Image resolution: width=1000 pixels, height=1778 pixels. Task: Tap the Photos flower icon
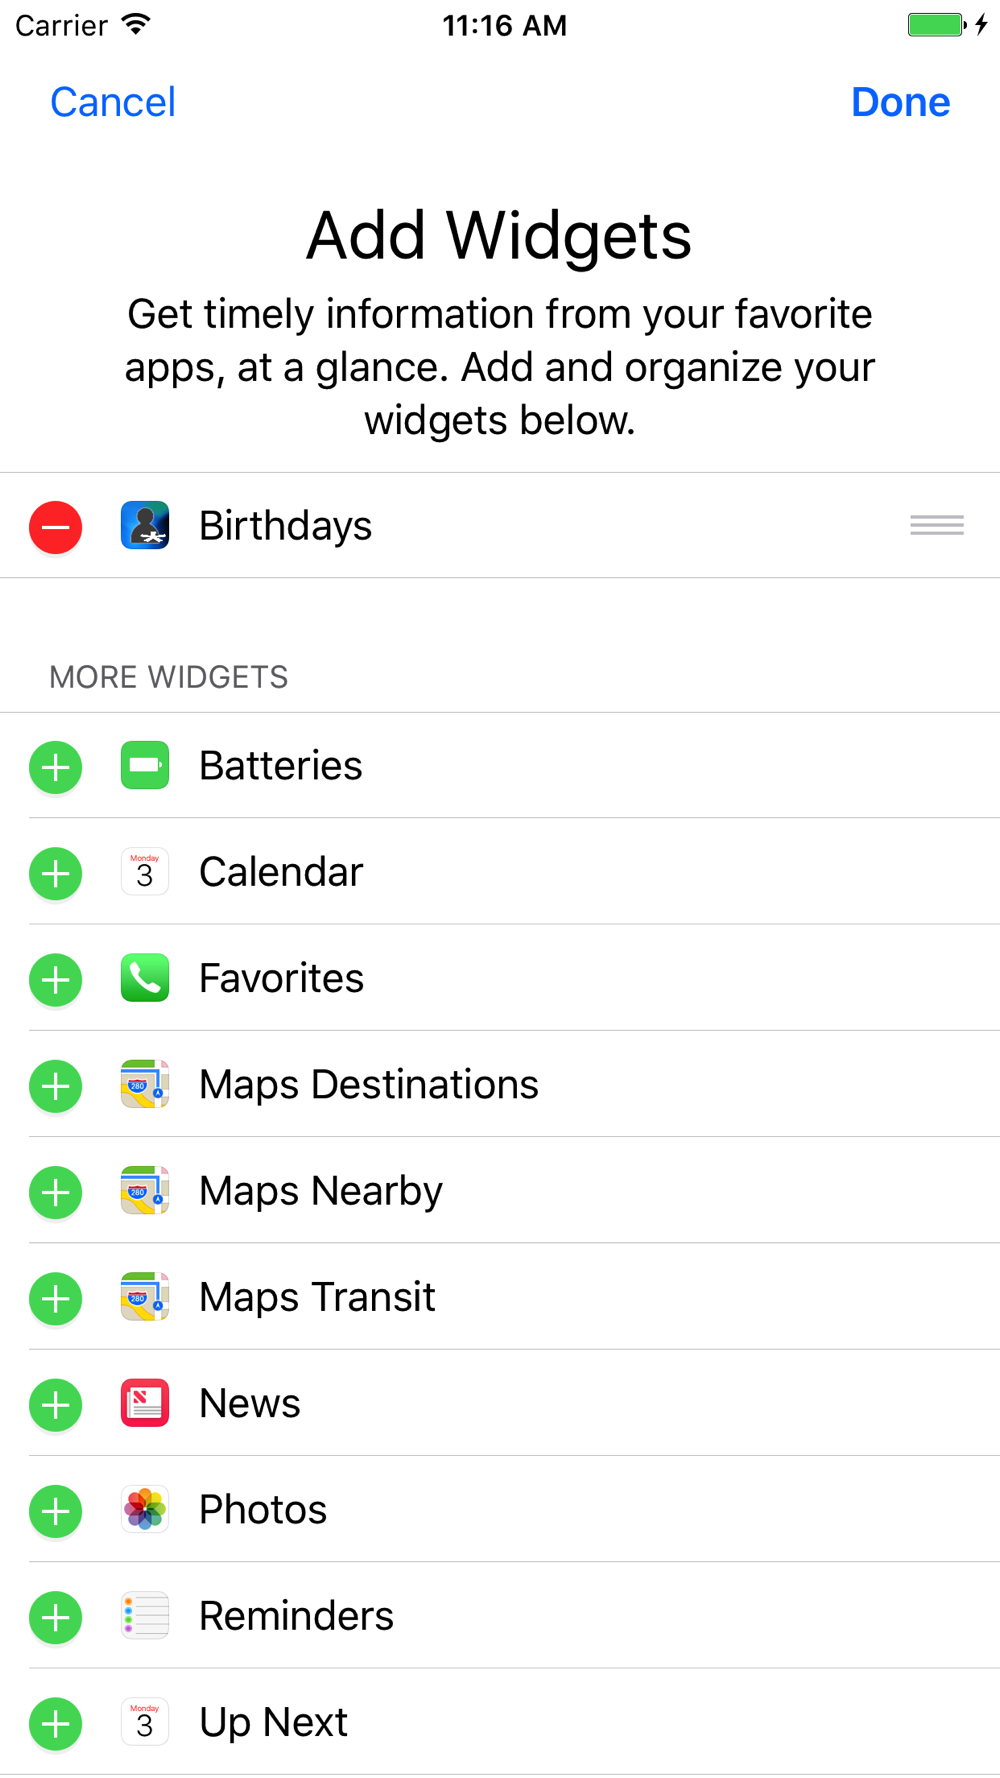point(145,1510)
